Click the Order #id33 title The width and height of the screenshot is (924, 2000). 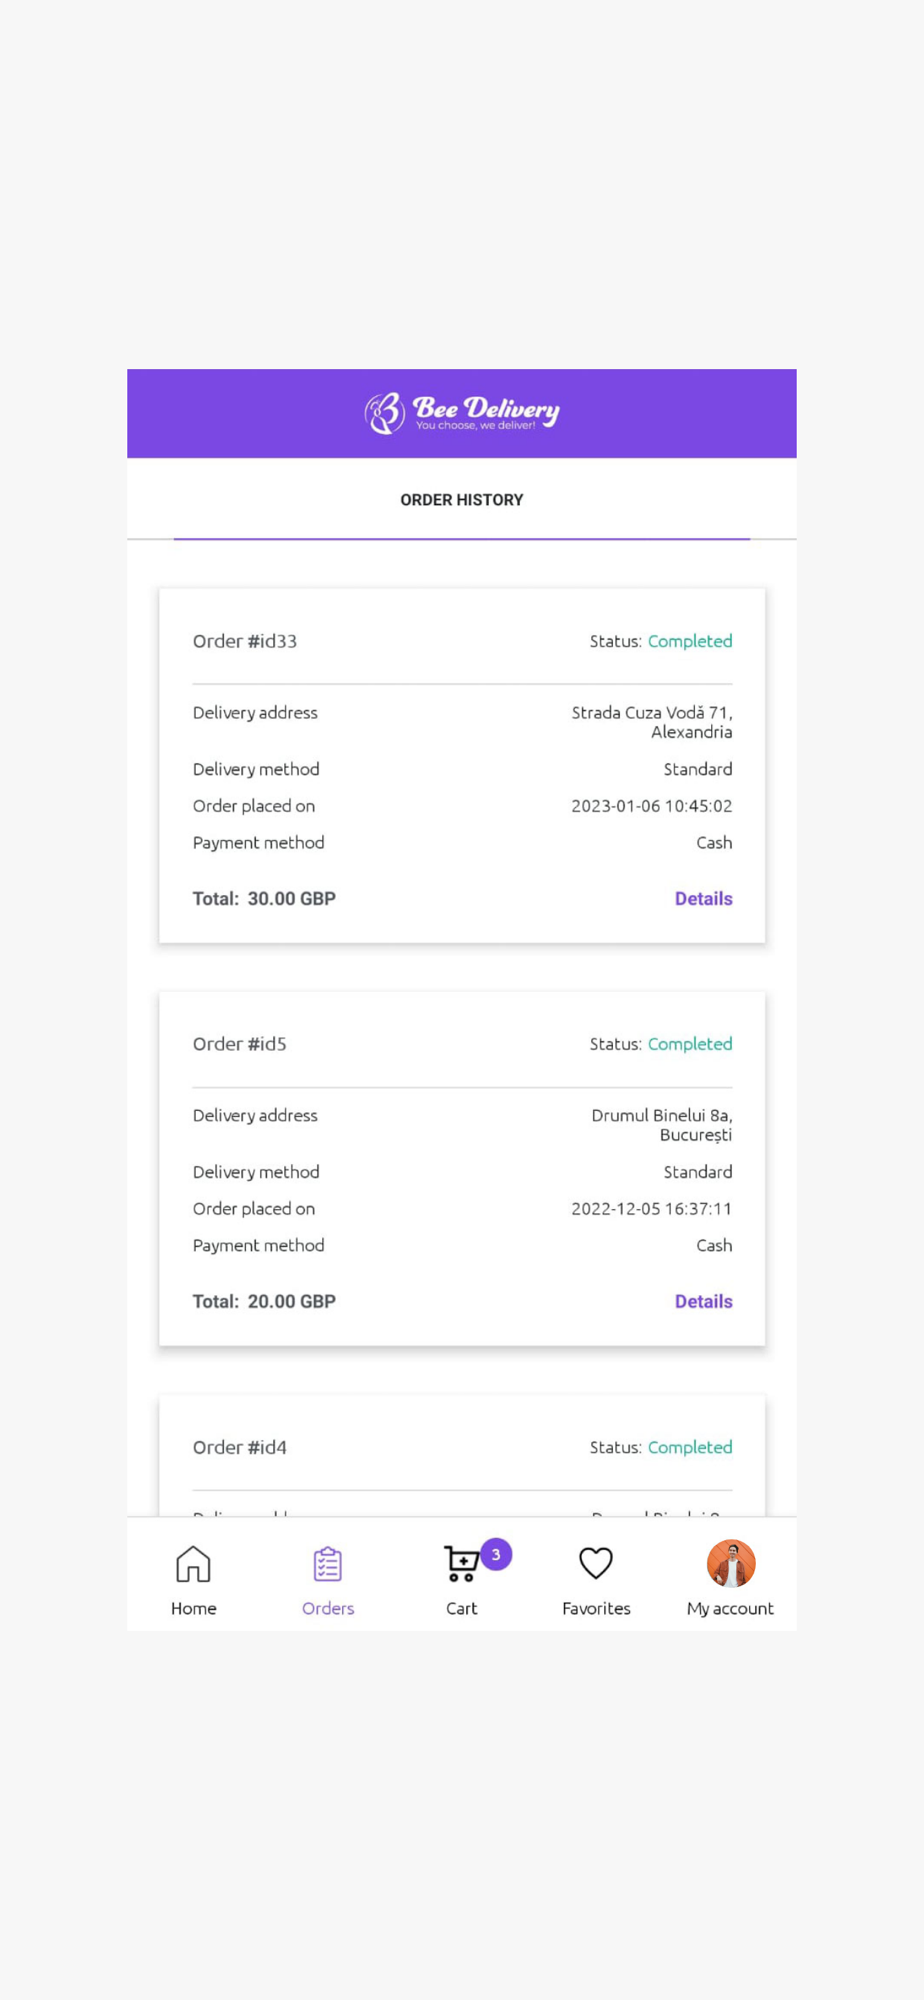pyautogui.click(x=245, y=641)
